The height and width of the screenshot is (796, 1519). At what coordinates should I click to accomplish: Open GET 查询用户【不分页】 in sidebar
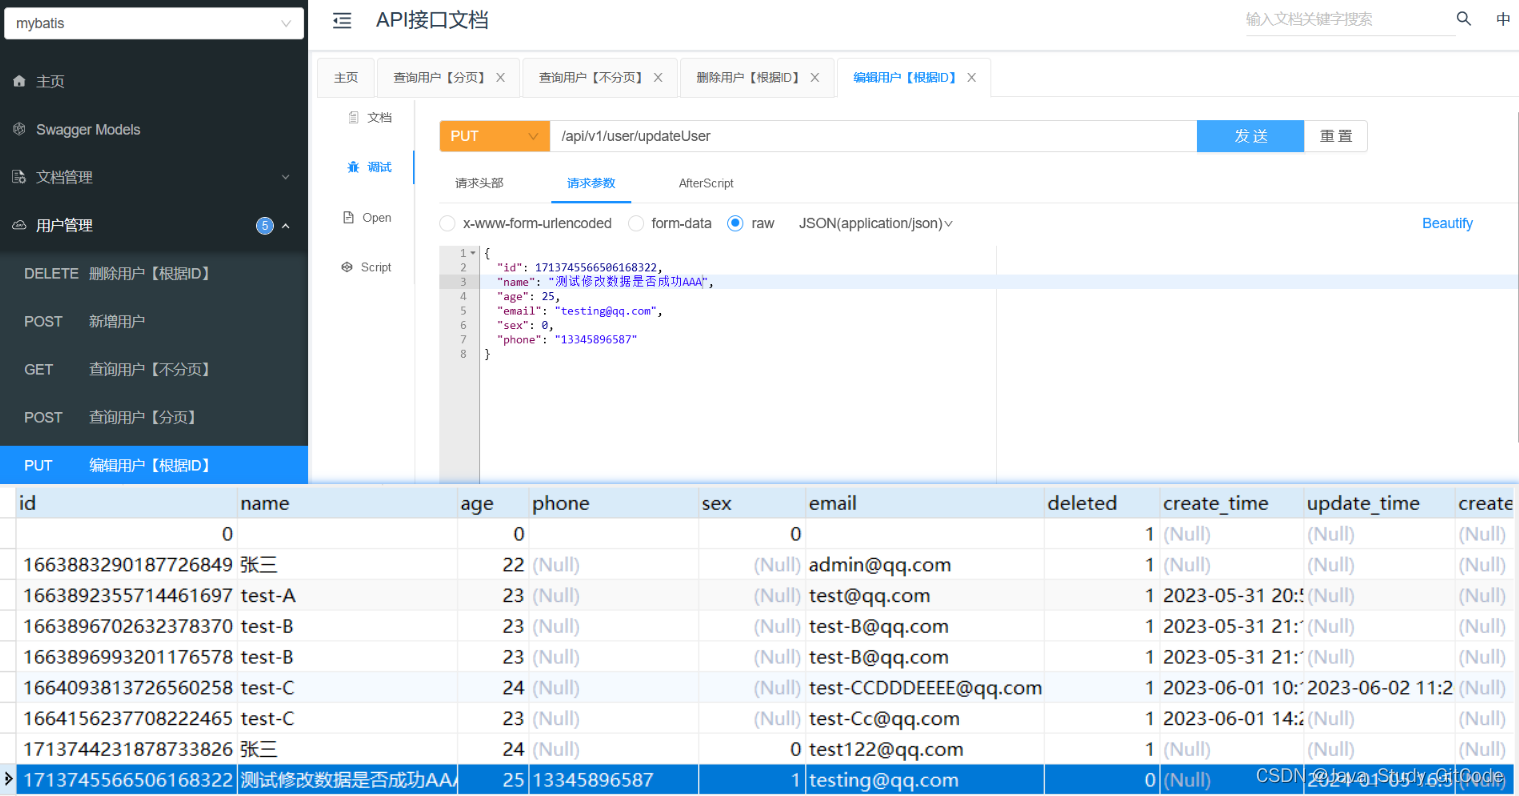click(154, 369)
